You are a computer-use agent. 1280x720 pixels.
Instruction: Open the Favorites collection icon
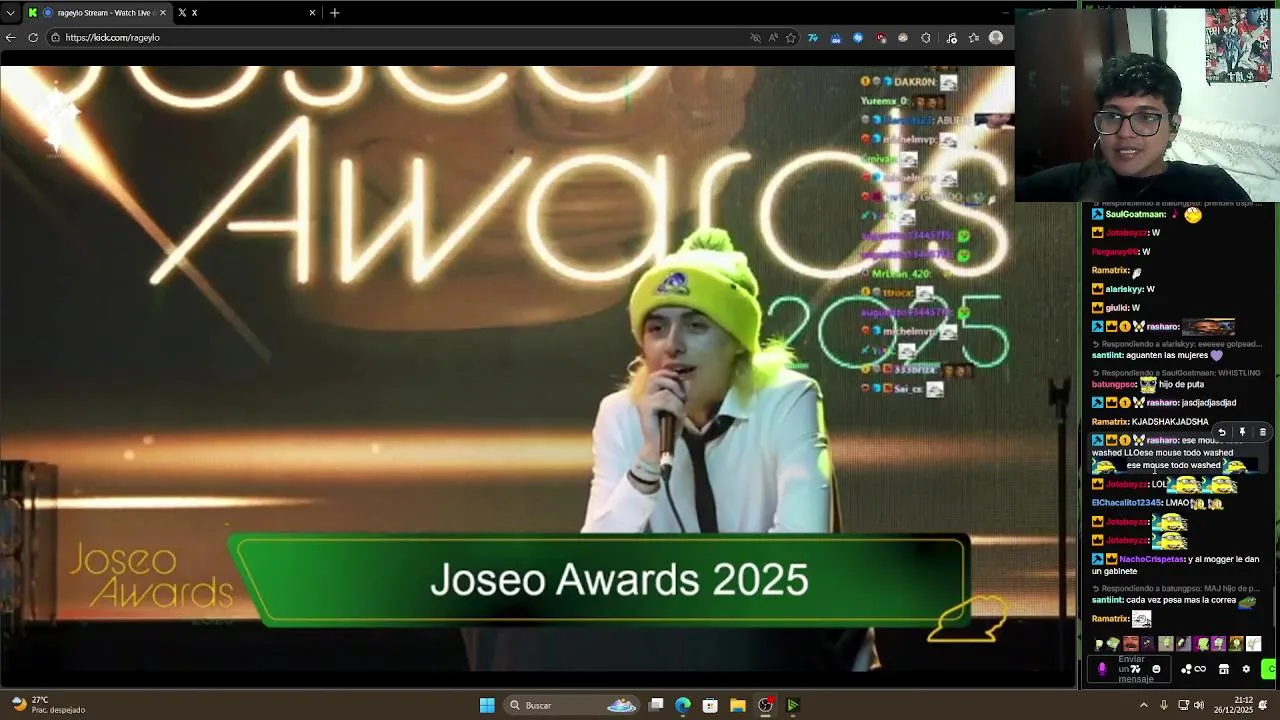(x=973, y=38)
